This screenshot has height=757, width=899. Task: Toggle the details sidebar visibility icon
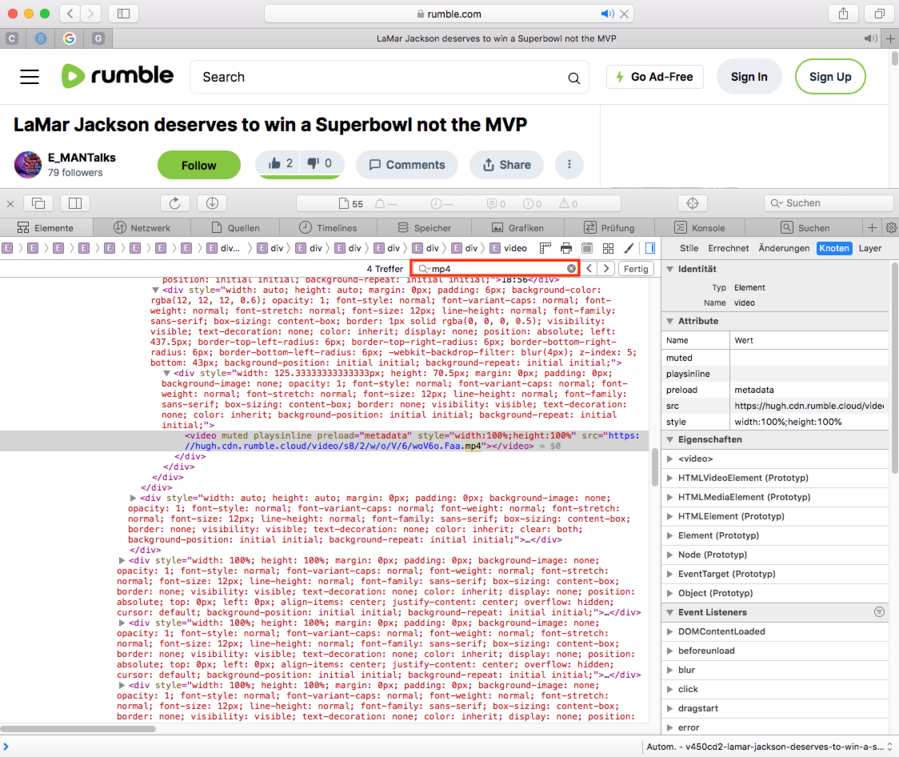click(x=649, y=248)
